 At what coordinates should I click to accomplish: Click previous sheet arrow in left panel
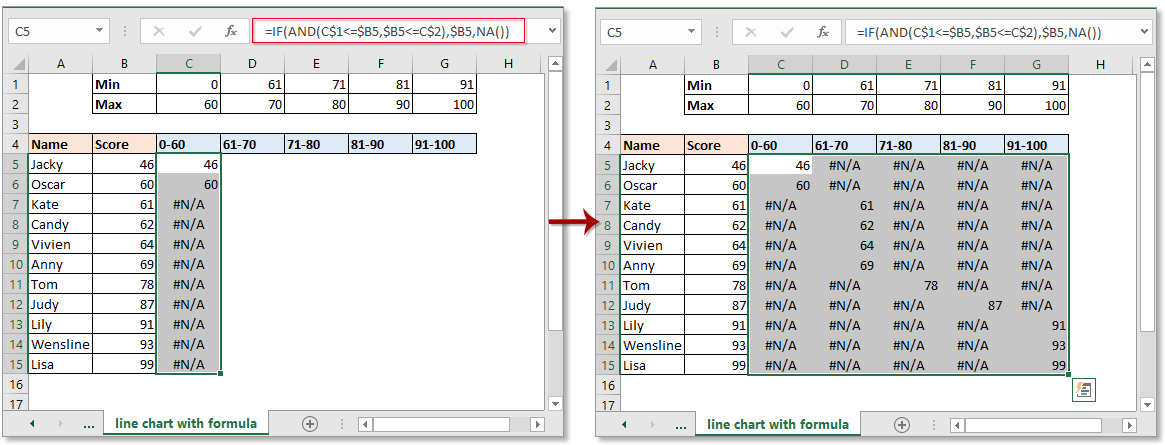(31, 424)
